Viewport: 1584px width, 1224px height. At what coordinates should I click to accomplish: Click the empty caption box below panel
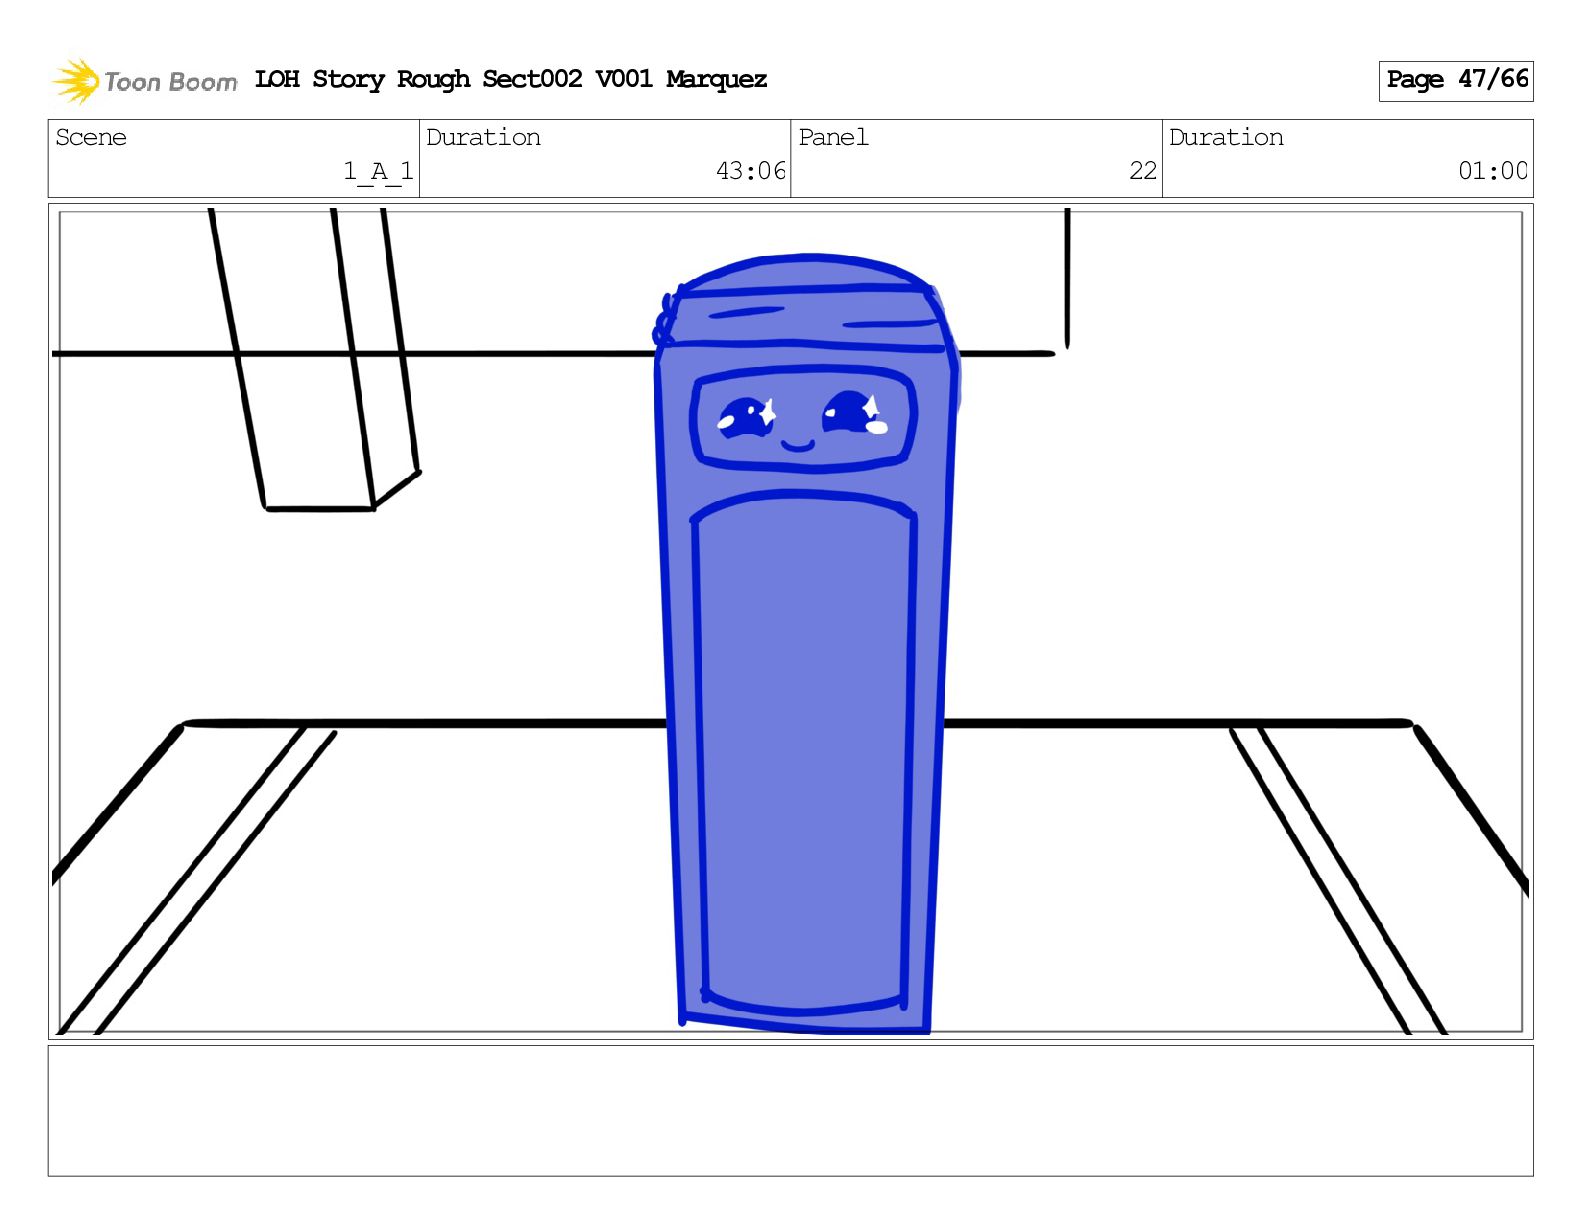coord(790,1110)
